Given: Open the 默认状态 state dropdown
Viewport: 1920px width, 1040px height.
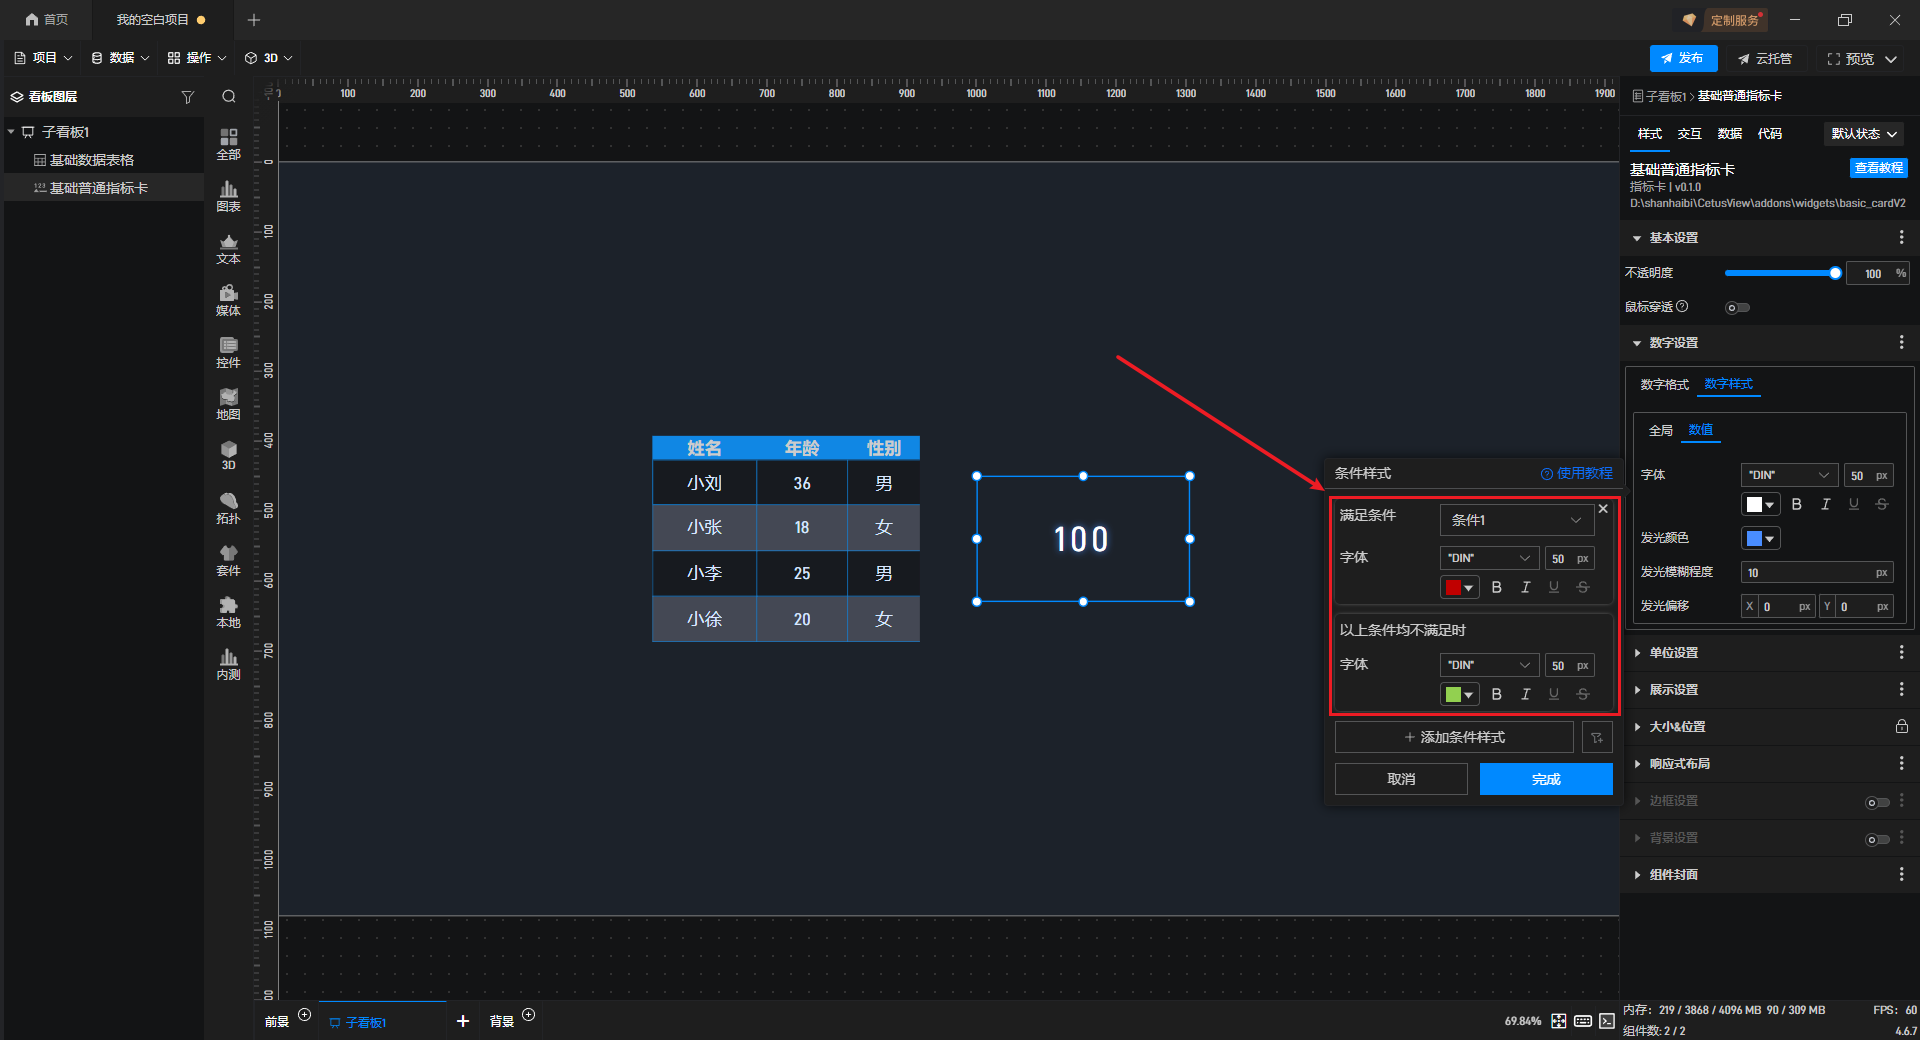Looking at the screenshot, I should (1863, 134).
